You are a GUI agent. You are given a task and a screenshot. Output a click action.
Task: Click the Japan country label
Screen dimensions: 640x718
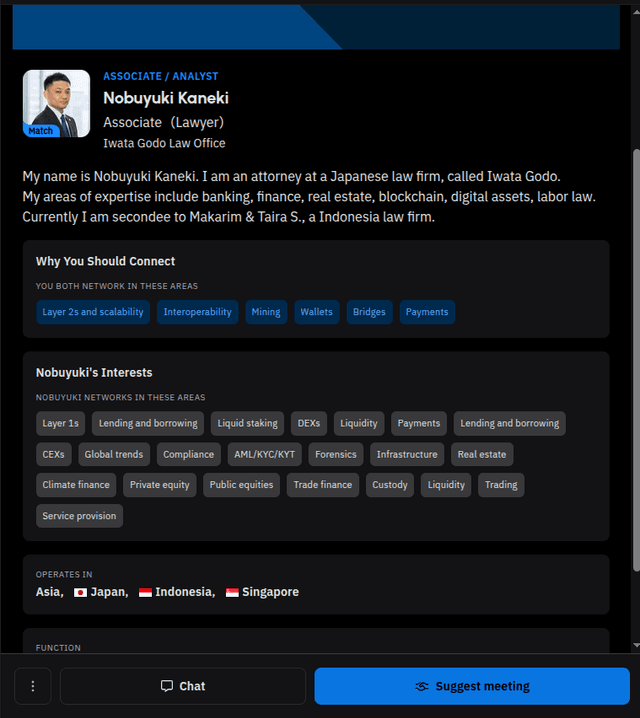point(109,592)
